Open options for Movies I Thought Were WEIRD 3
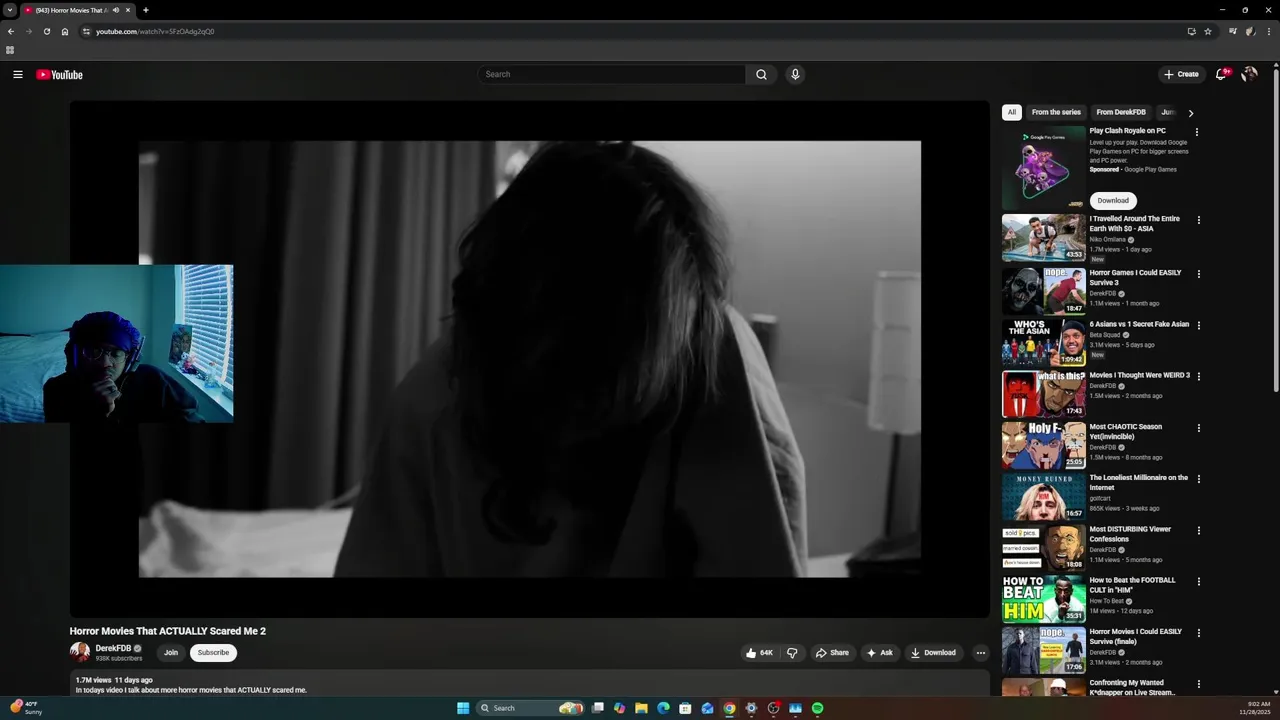This screenshot has width=1280, height=720. coord(1199,377)
